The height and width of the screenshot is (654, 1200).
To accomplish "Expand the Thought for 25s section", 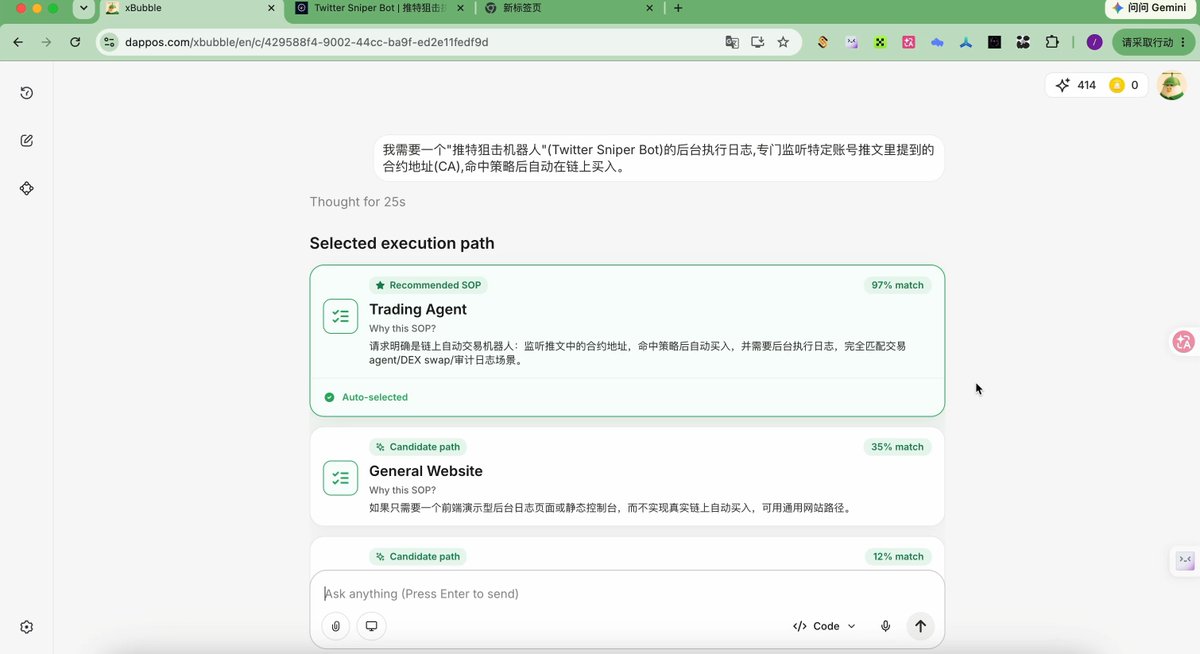I will [x=357, y=202].
